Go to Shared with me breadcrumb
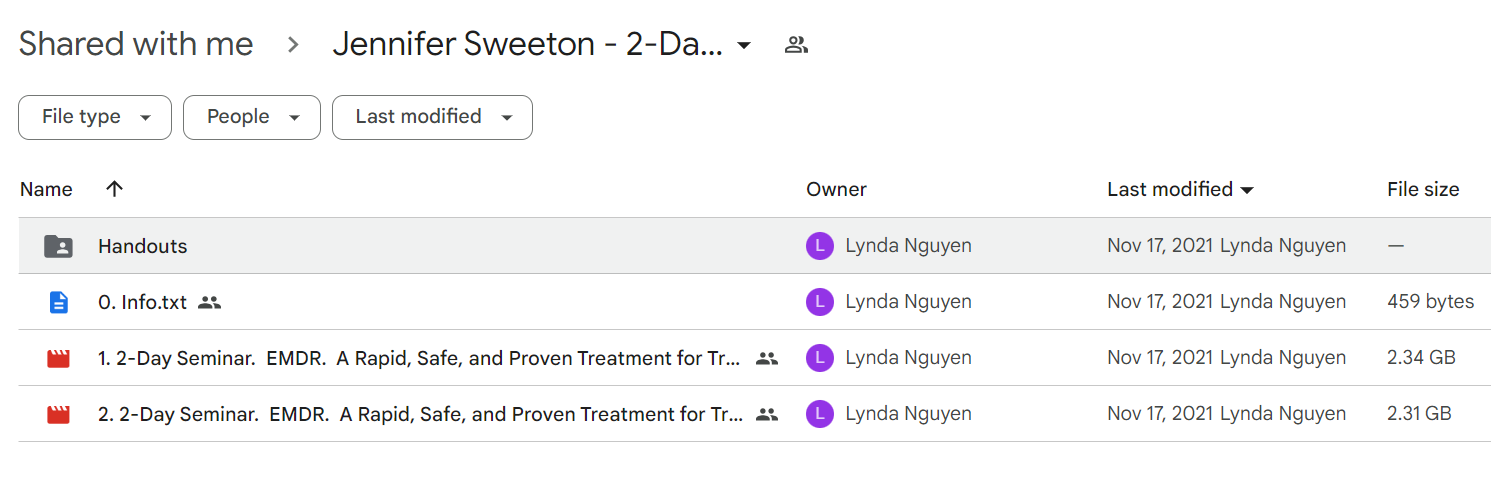1491x484 pixels. click(x=136, y=44)
